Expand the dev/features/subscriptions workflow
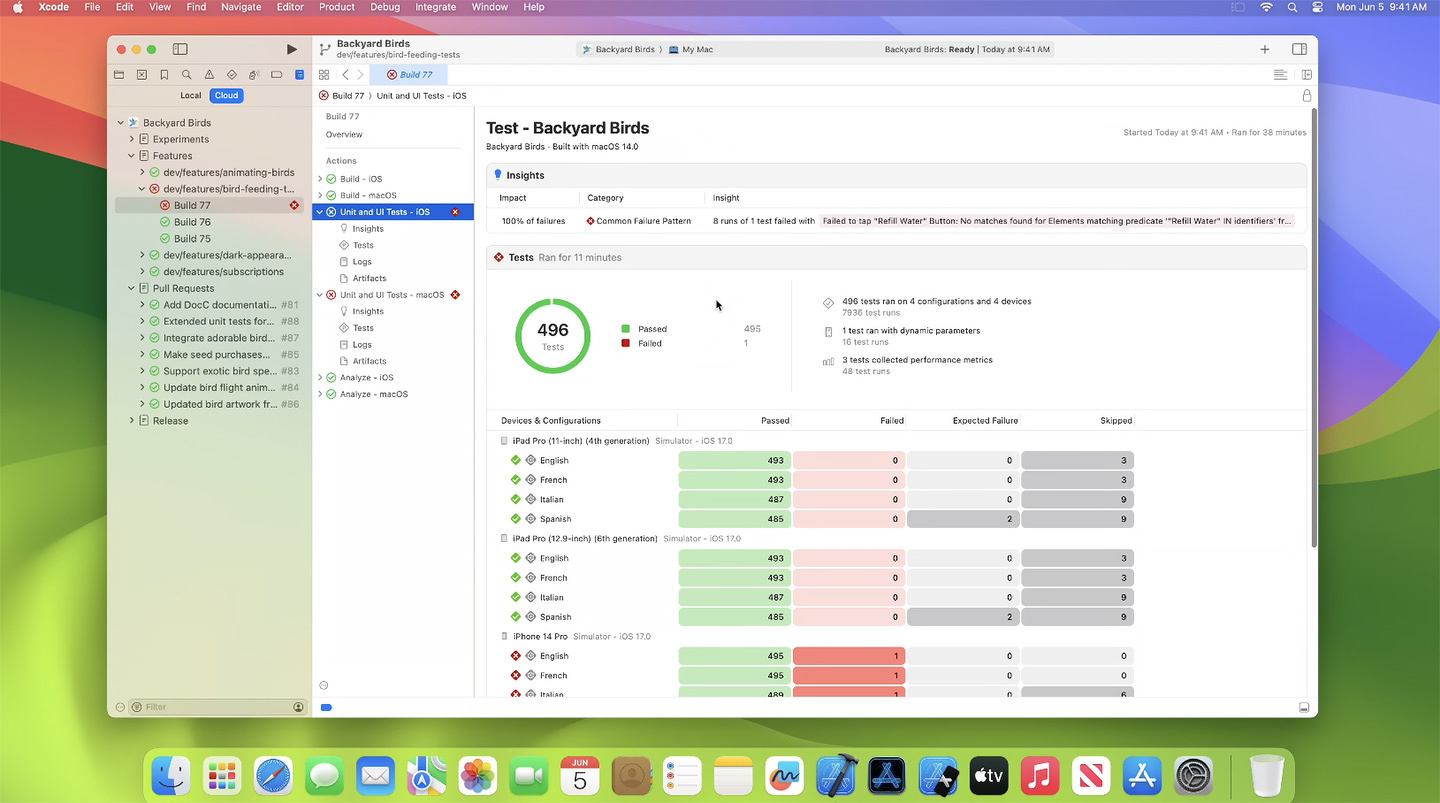Image resolution: width=1440 pixels, height=803 pixels. pos(142,271)
